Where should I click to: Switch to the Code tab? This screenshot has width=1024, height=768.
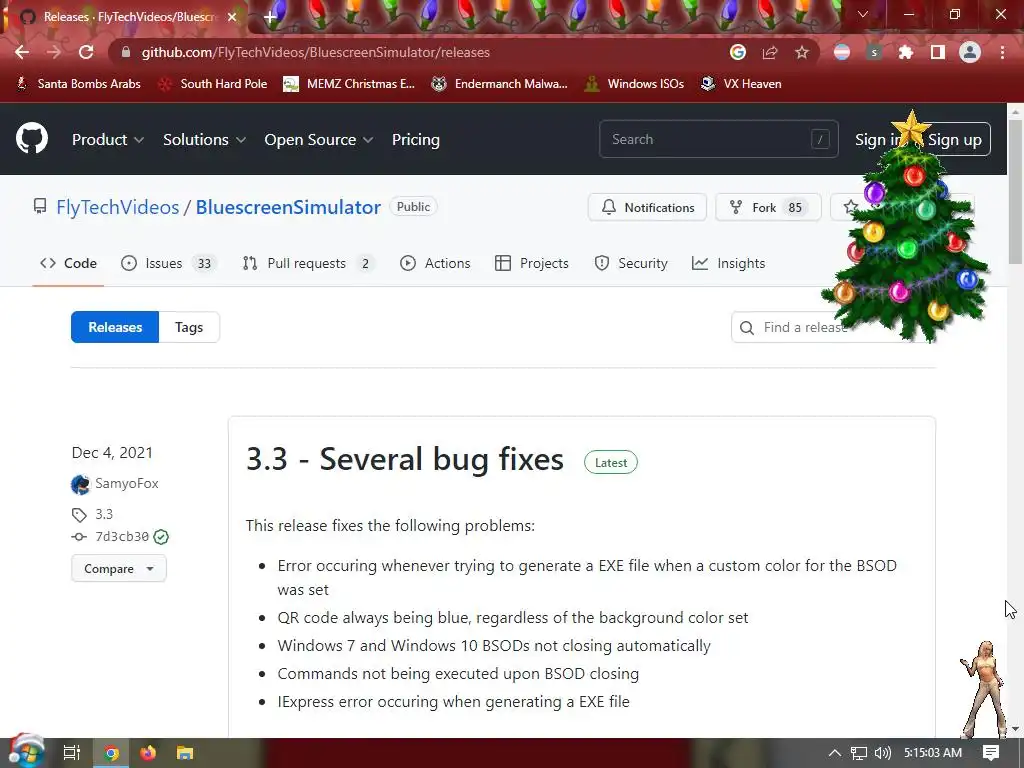(x=68, y=263)
